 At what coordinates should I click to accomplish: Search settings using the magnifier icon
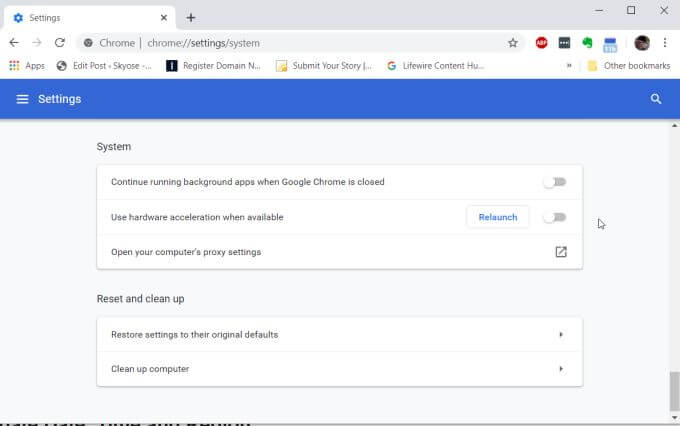click(656, 99)
